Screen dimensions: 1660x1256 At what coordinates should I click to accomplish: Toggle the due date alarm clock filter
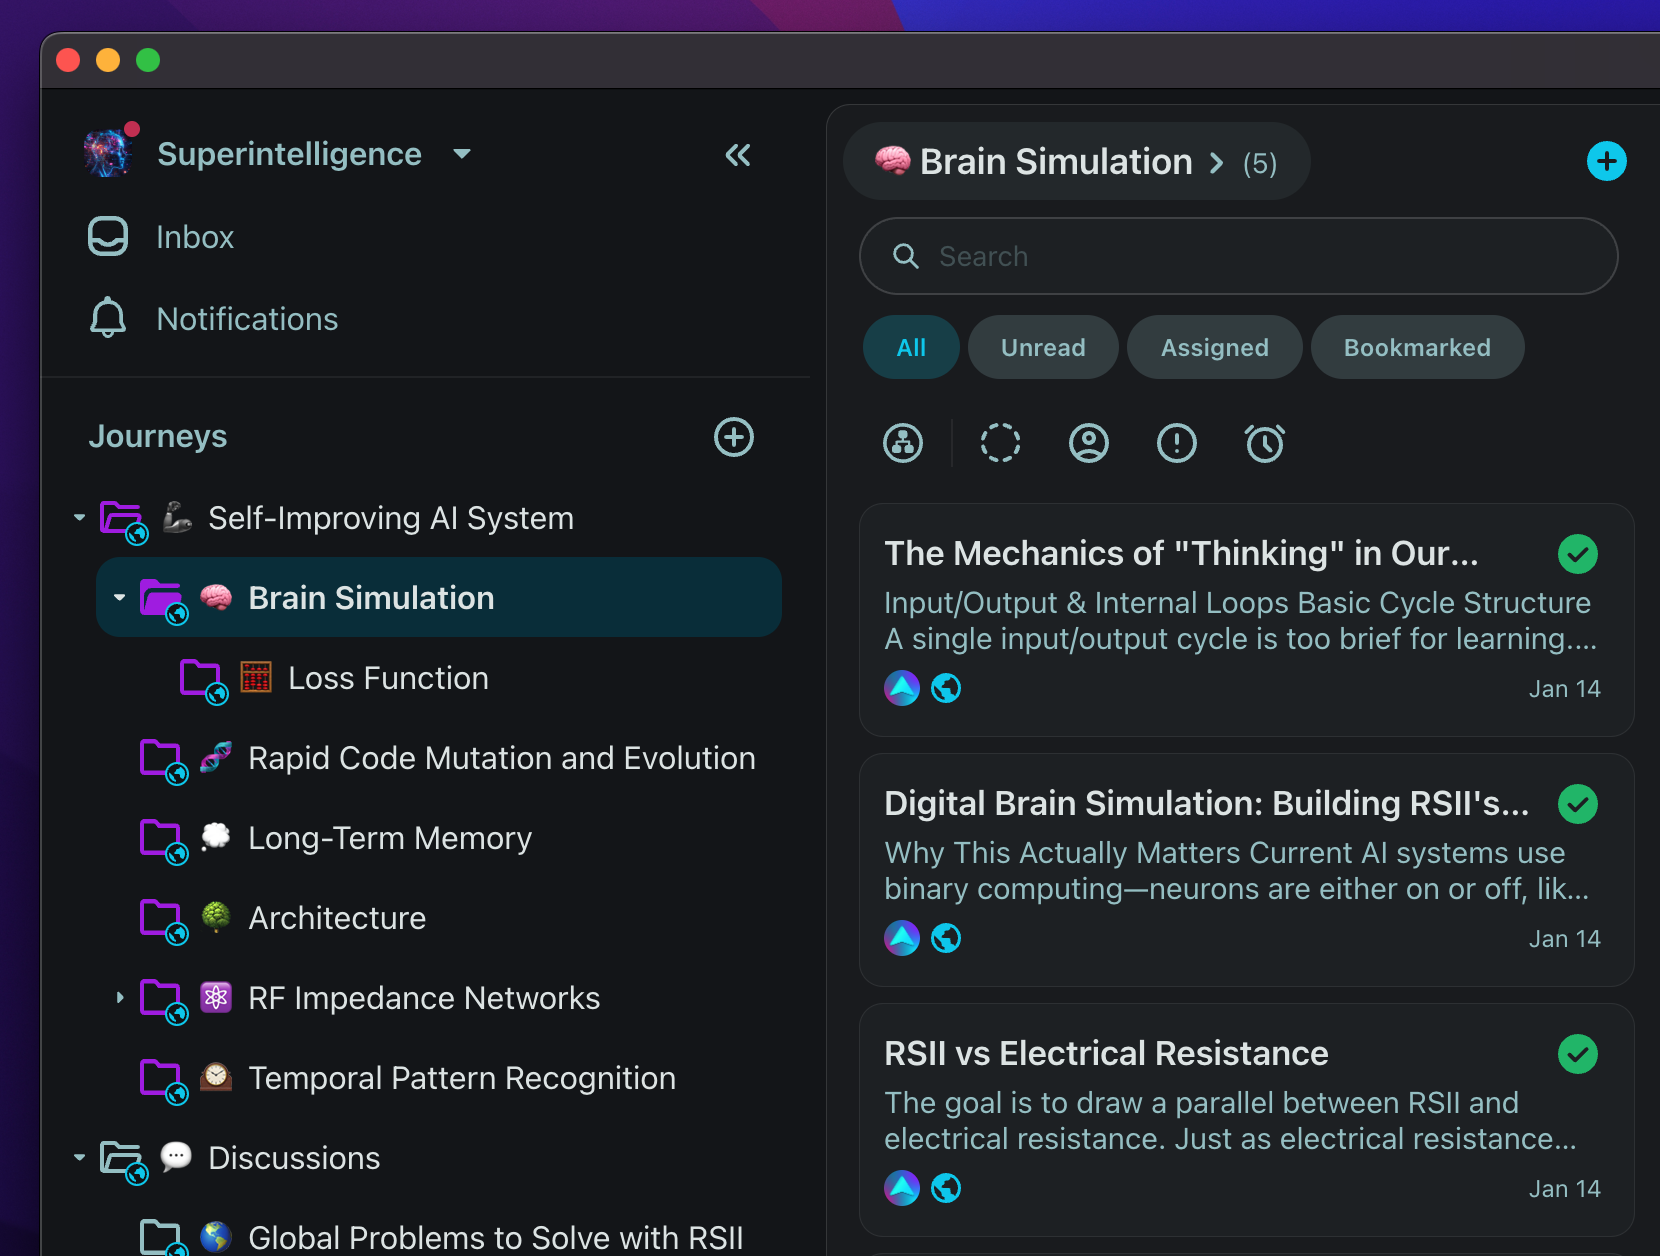click(1265, 442)
